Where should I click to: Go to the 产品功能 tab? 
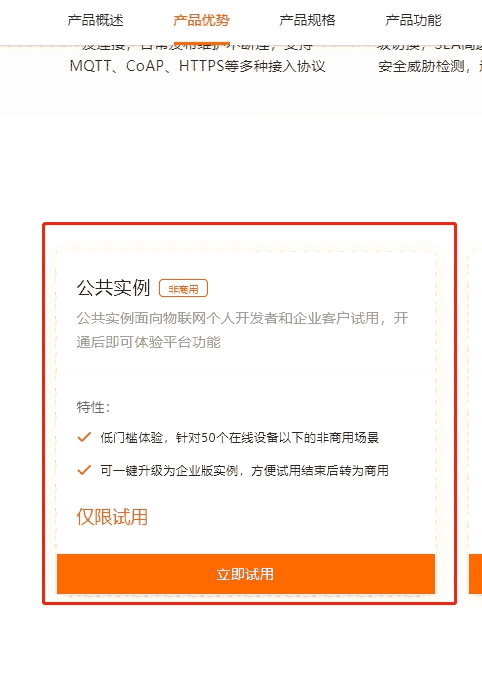(x=413, y=20)
